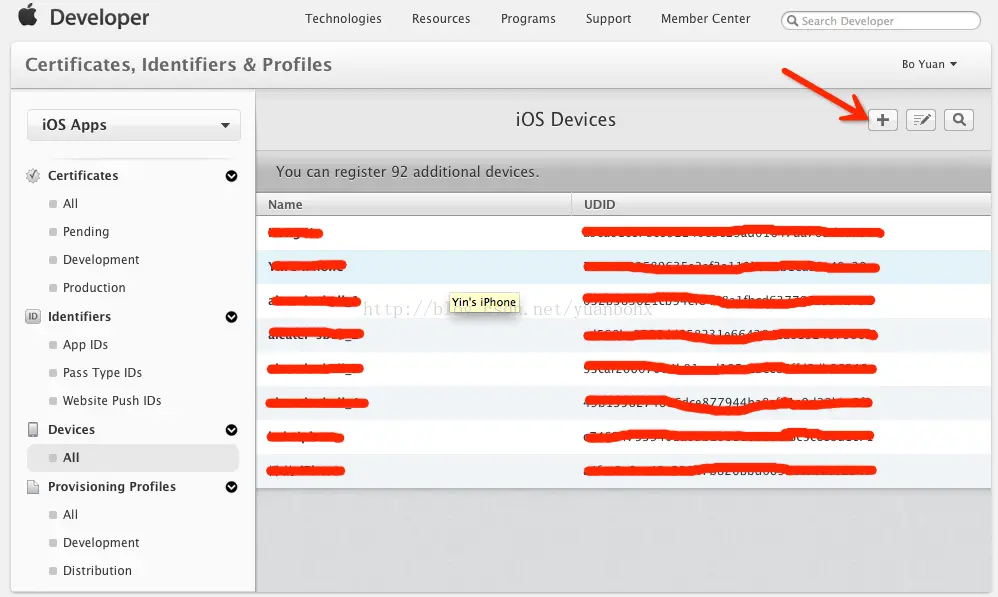Click the Identifiers ID badge icon
The image size is (998, 597).
click(32, 316)
